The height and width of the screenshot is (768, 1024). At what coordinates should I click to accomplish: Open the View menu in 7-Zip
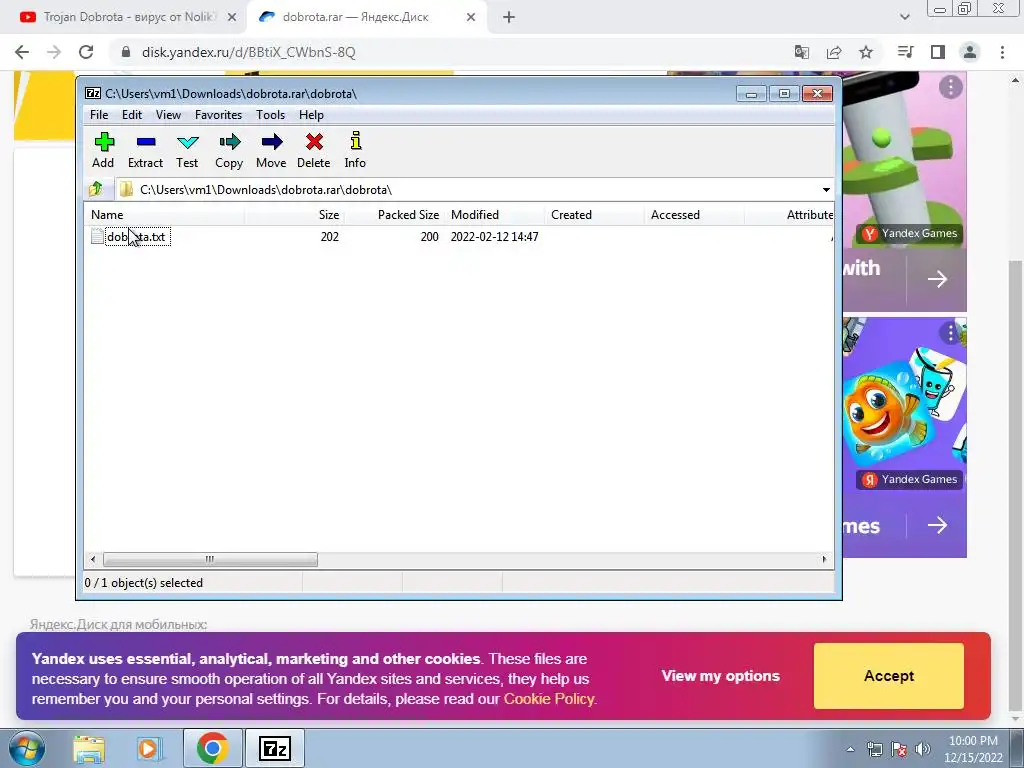[168, 115]
